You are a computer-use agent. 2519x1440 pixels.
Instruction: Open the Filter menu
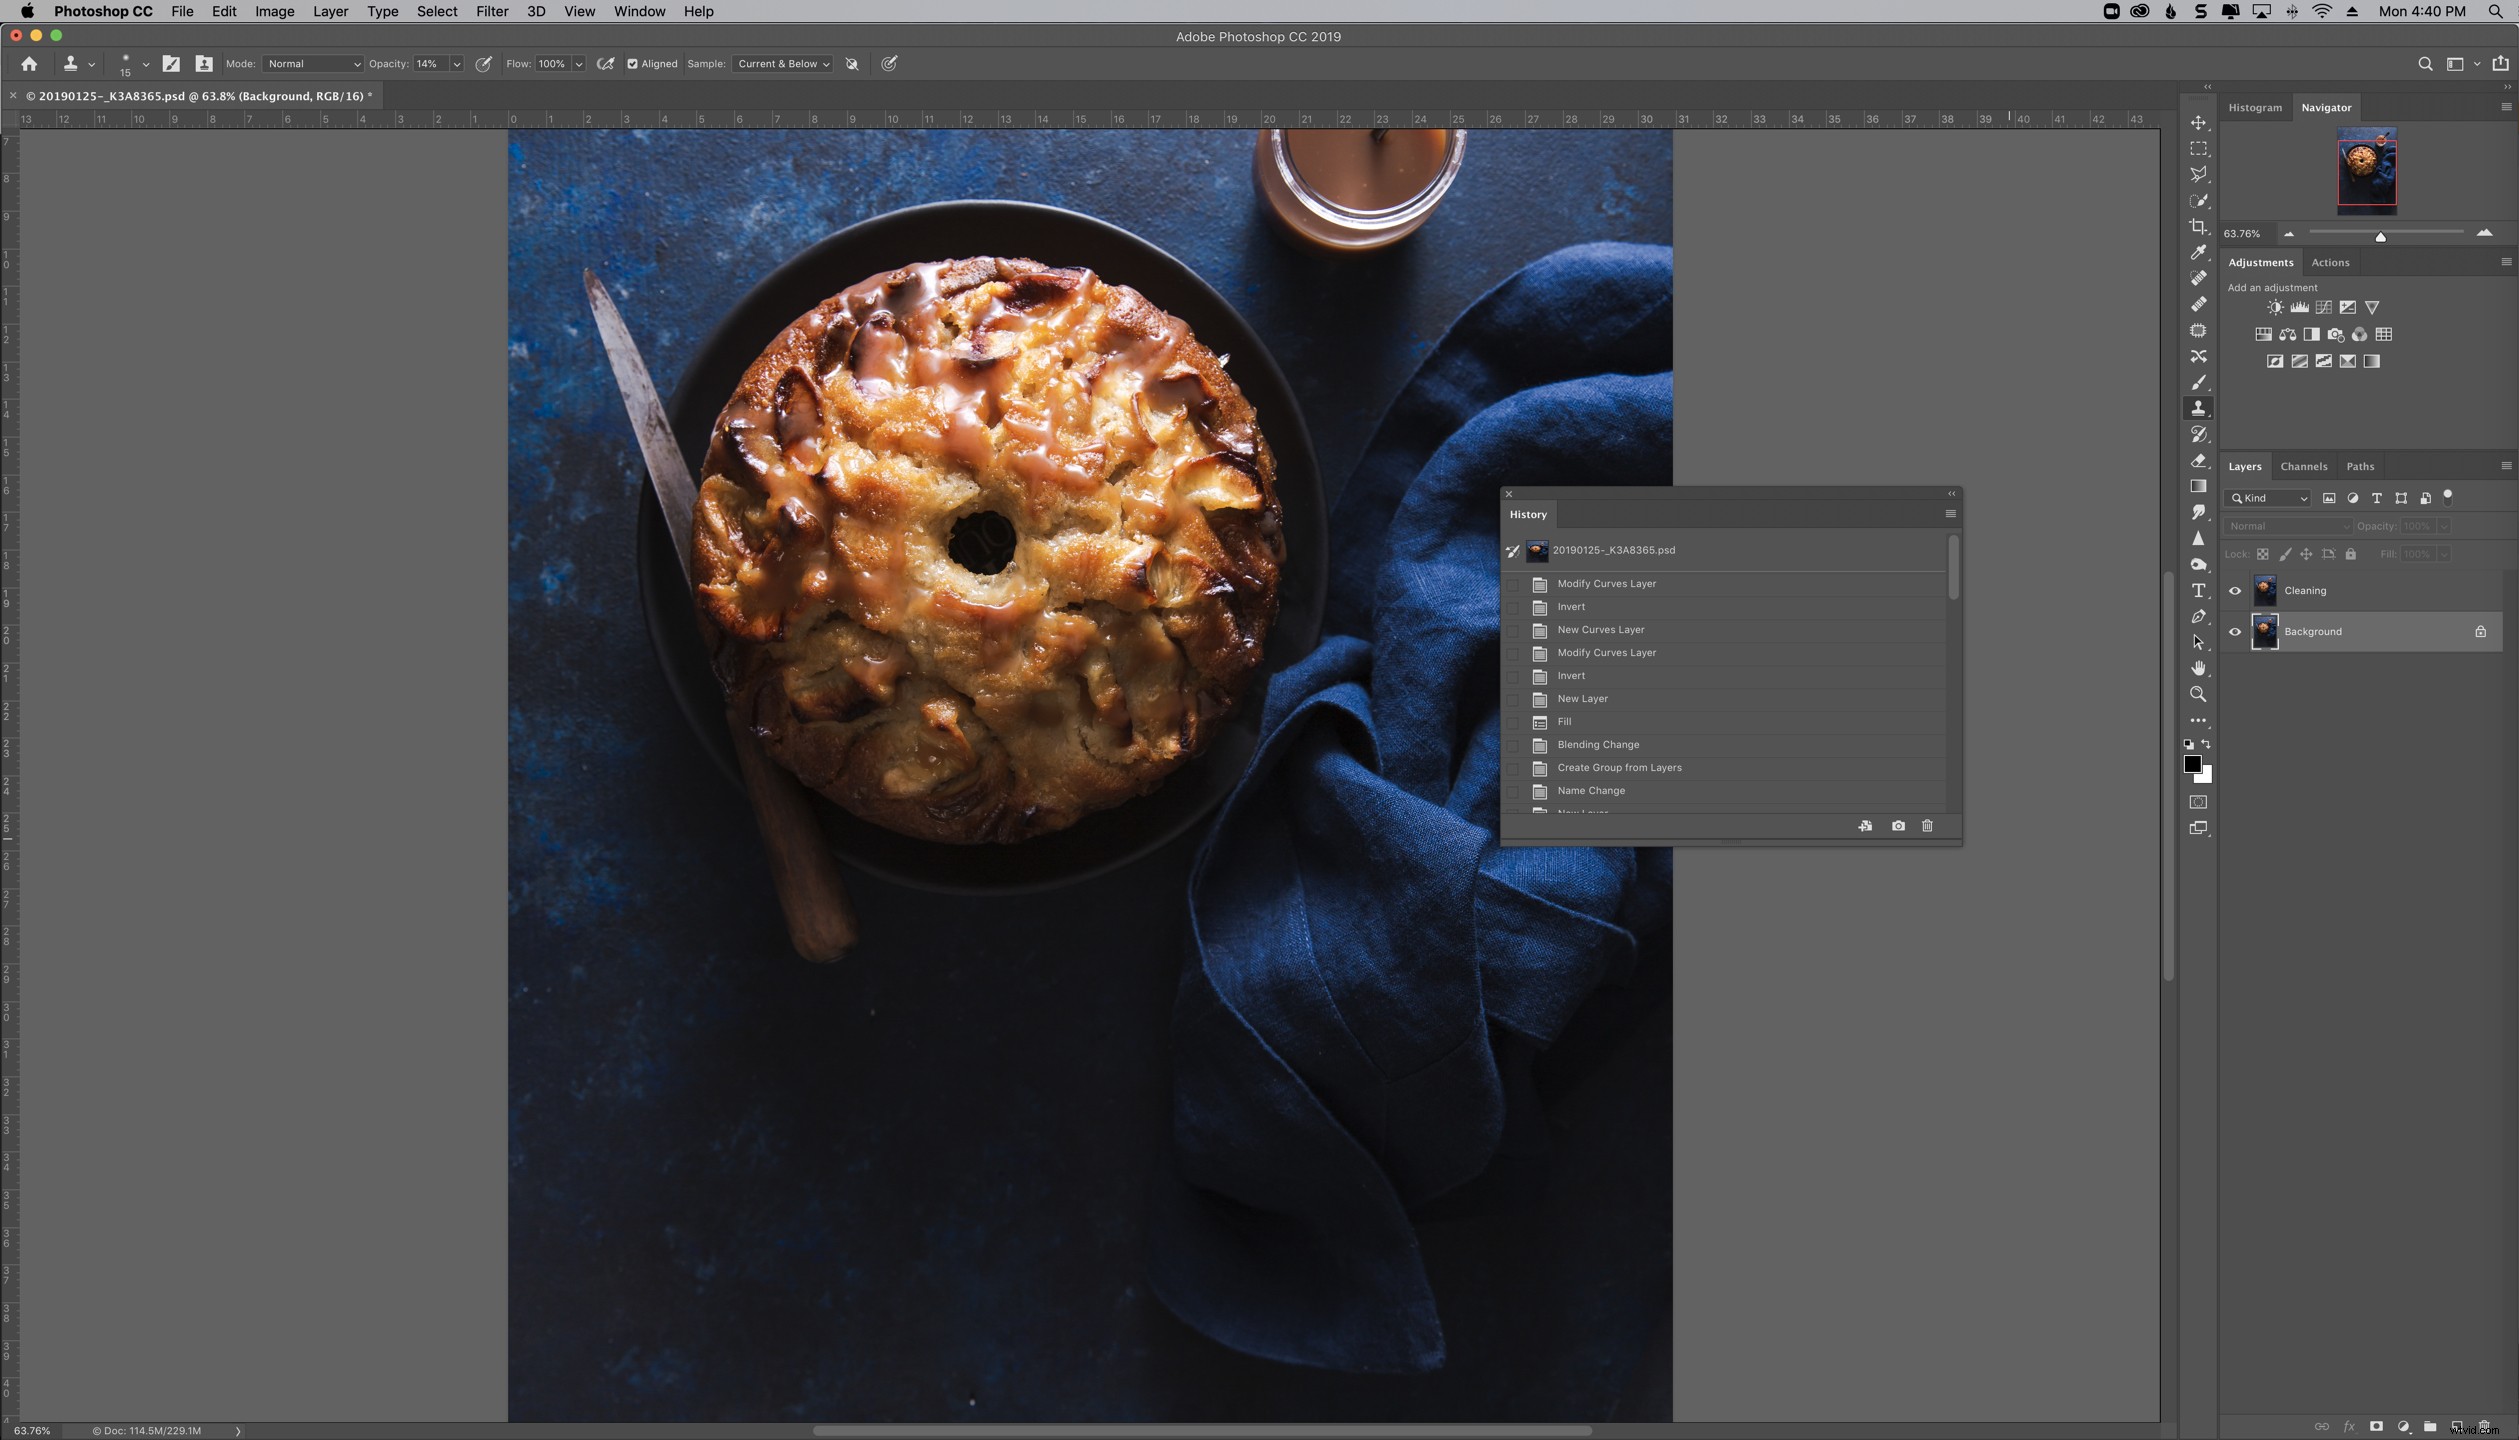click(491, 11)
